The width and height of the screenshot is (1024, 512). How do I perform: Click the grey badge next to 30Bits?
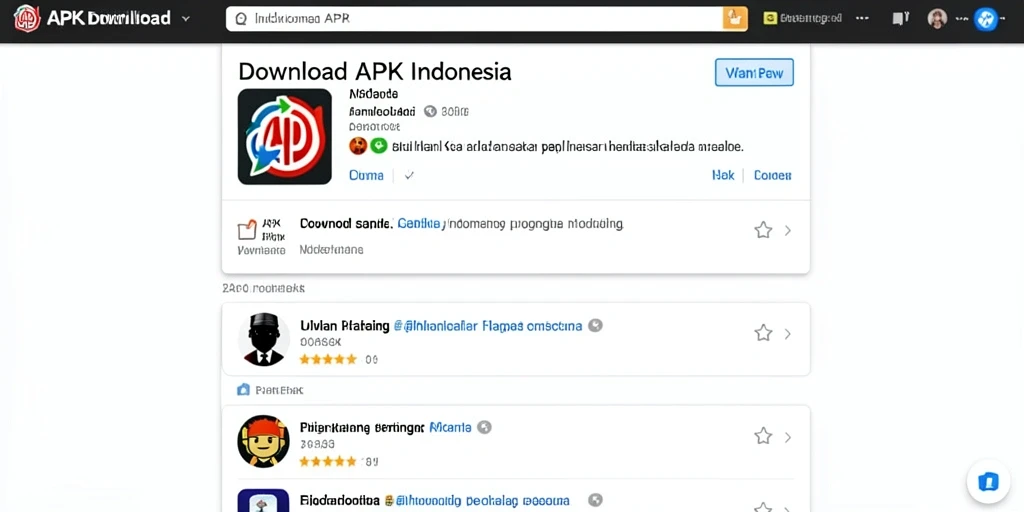pyautogui.click(x=430, y=111)
